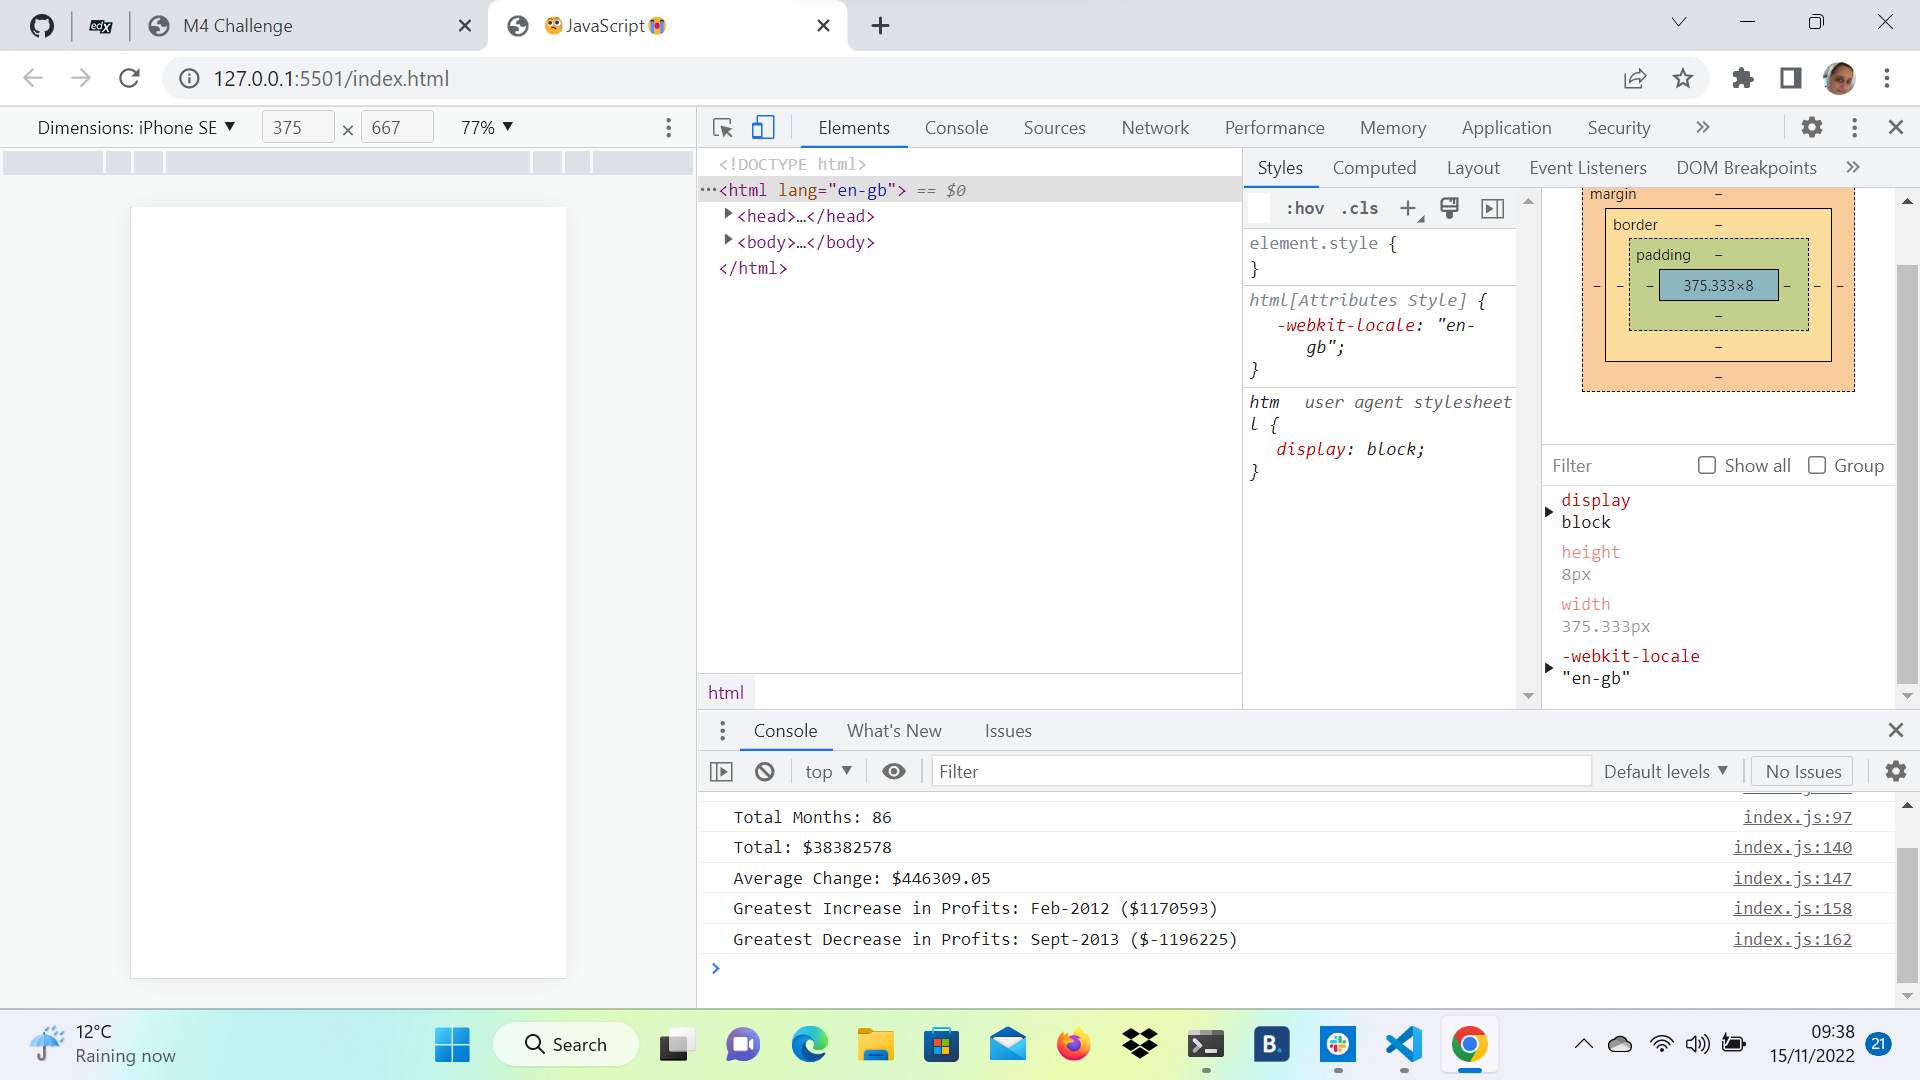Clear the console with the ban icon
This screenshot has width=1920, height=1080.
(x=765, y=771)
